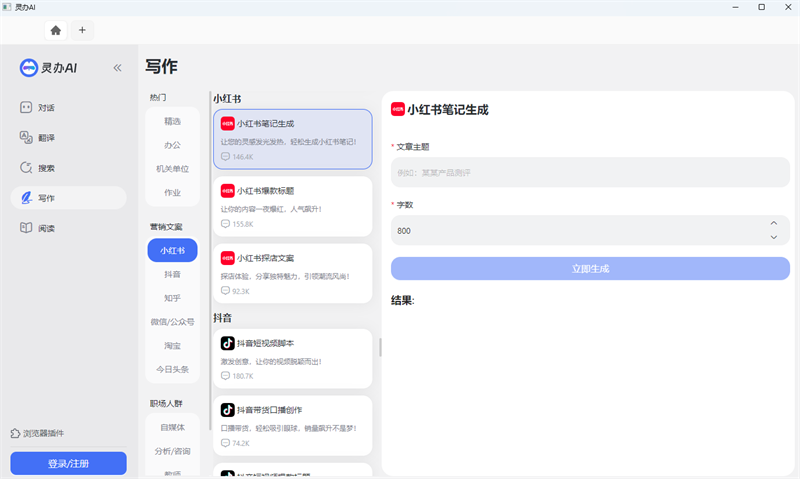Screen dimensions: 800x479
Task: Maximize the 灵办AI window
Action: click(x=762, y=7)
